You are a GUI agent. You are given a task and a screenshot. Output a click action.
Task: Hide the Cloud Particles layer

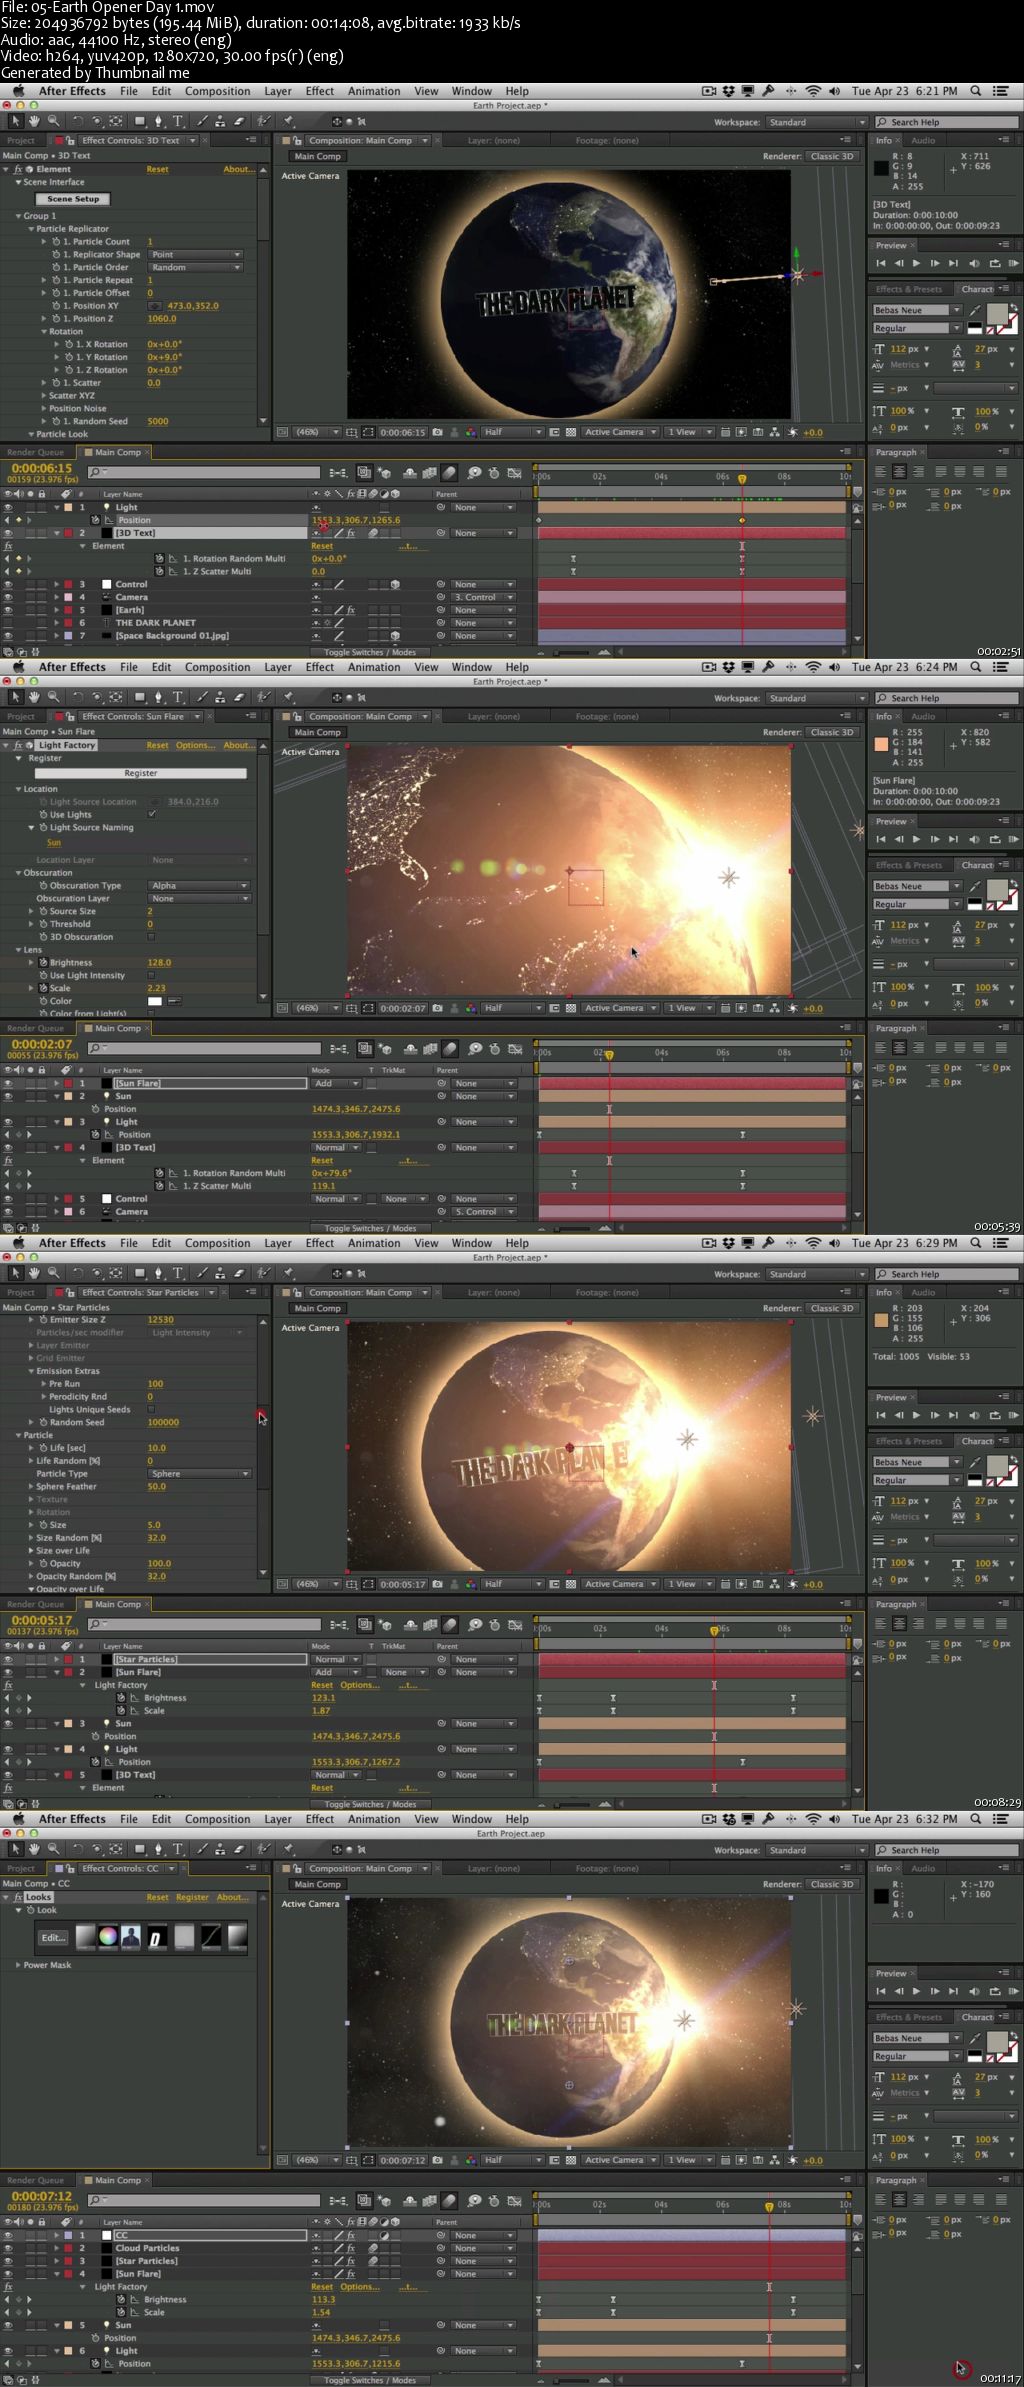[8, 2248]
